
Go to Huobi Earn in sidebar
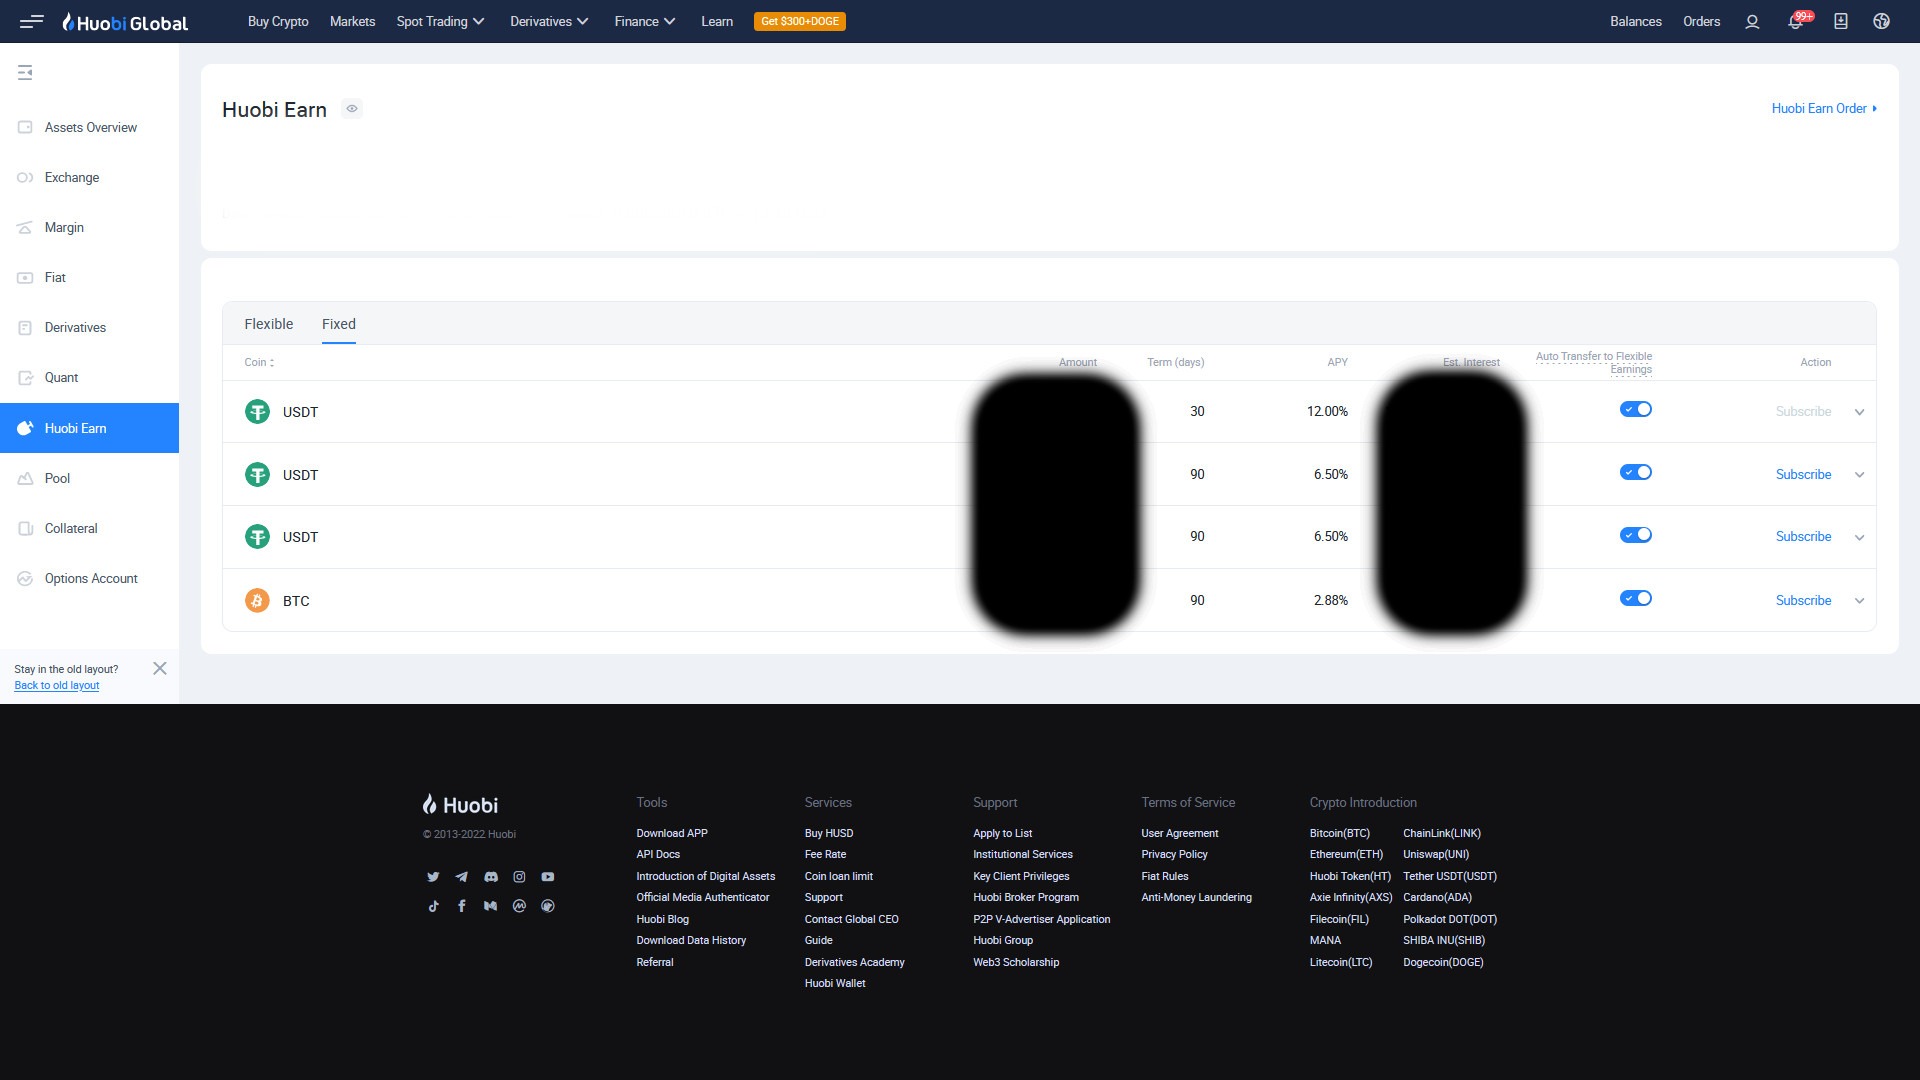89,428
